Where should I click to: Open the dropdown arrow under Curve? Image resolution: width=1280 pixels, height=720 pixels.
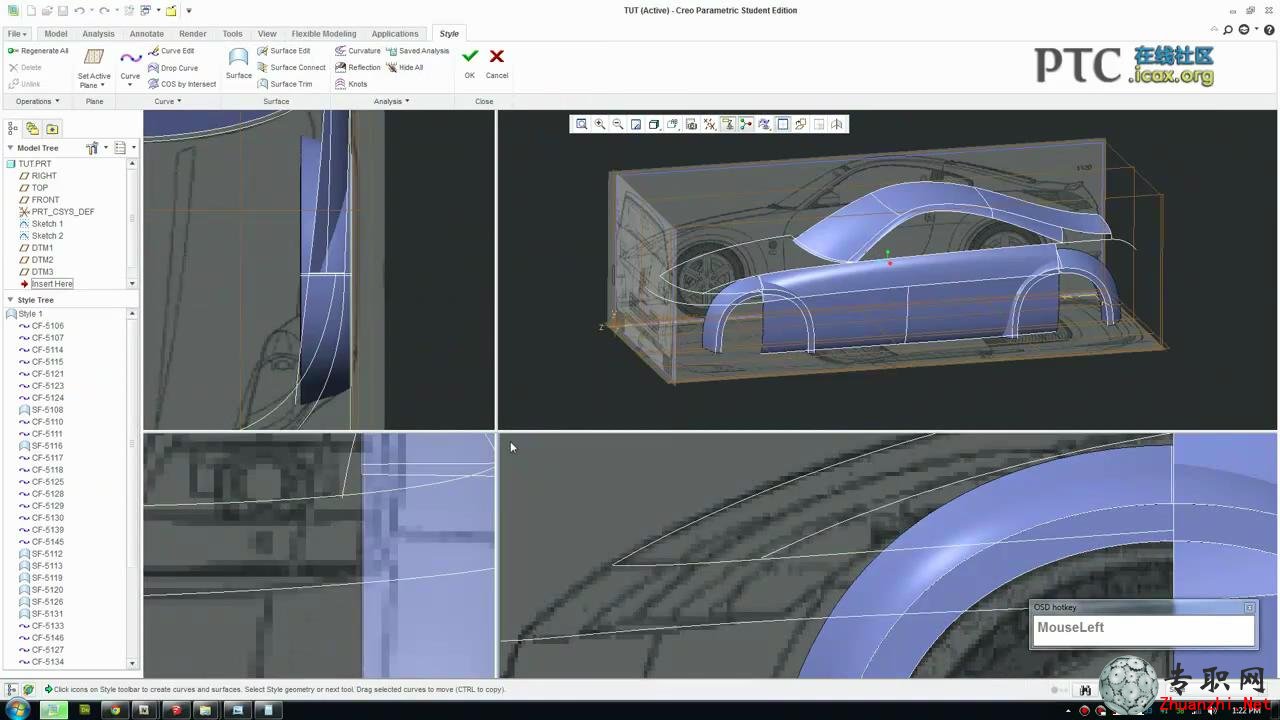pos(130,85)
